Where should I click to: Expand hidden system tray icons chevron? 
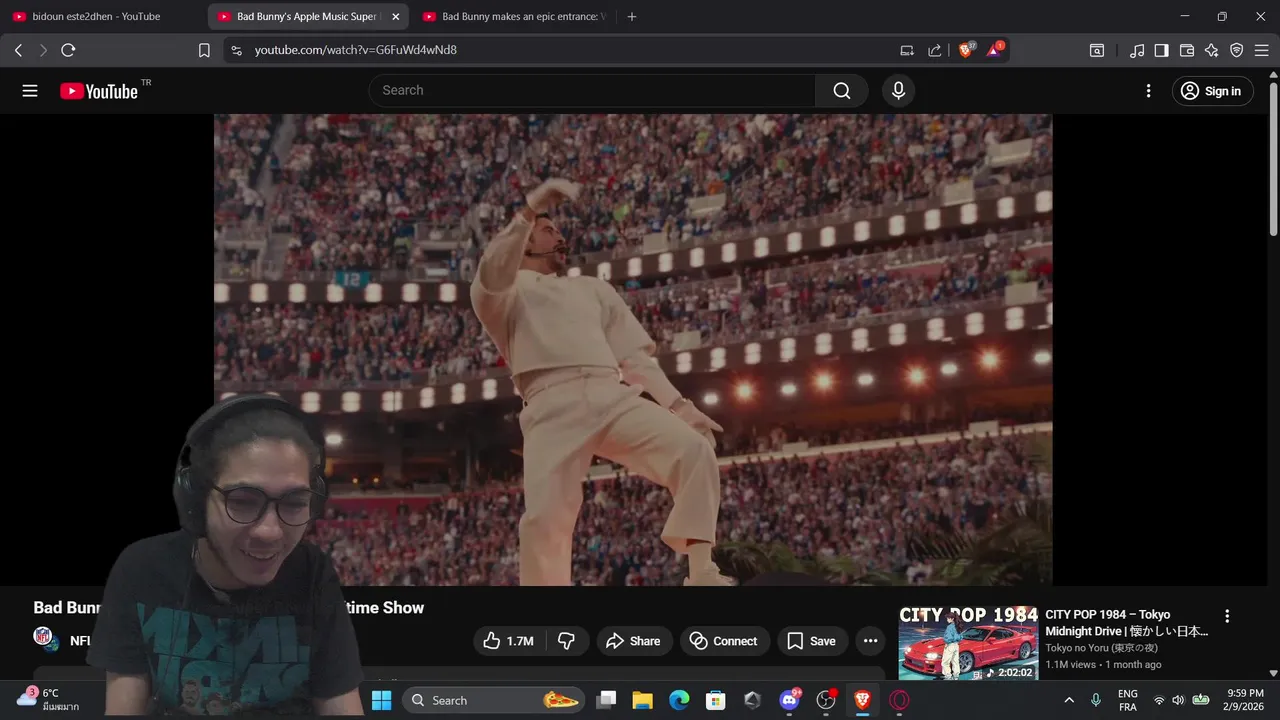1069,700
